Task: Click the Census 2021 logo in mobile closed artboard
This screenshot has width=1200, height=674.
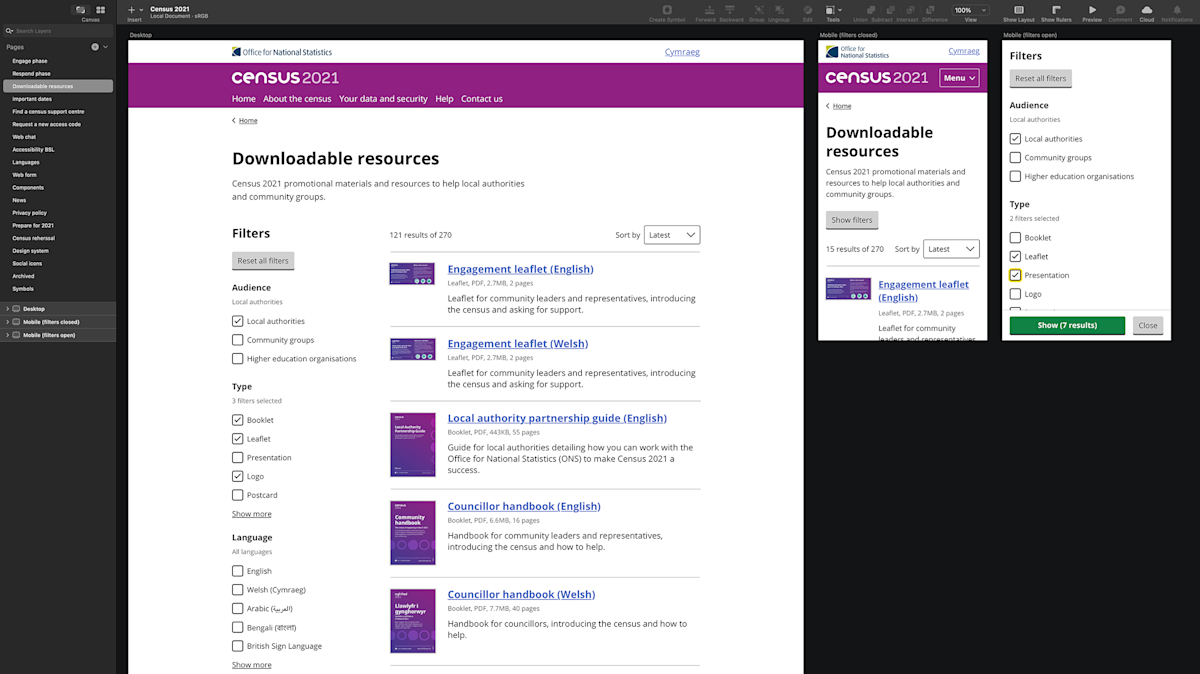Action: pyautogui.click(x=877, y=78)
